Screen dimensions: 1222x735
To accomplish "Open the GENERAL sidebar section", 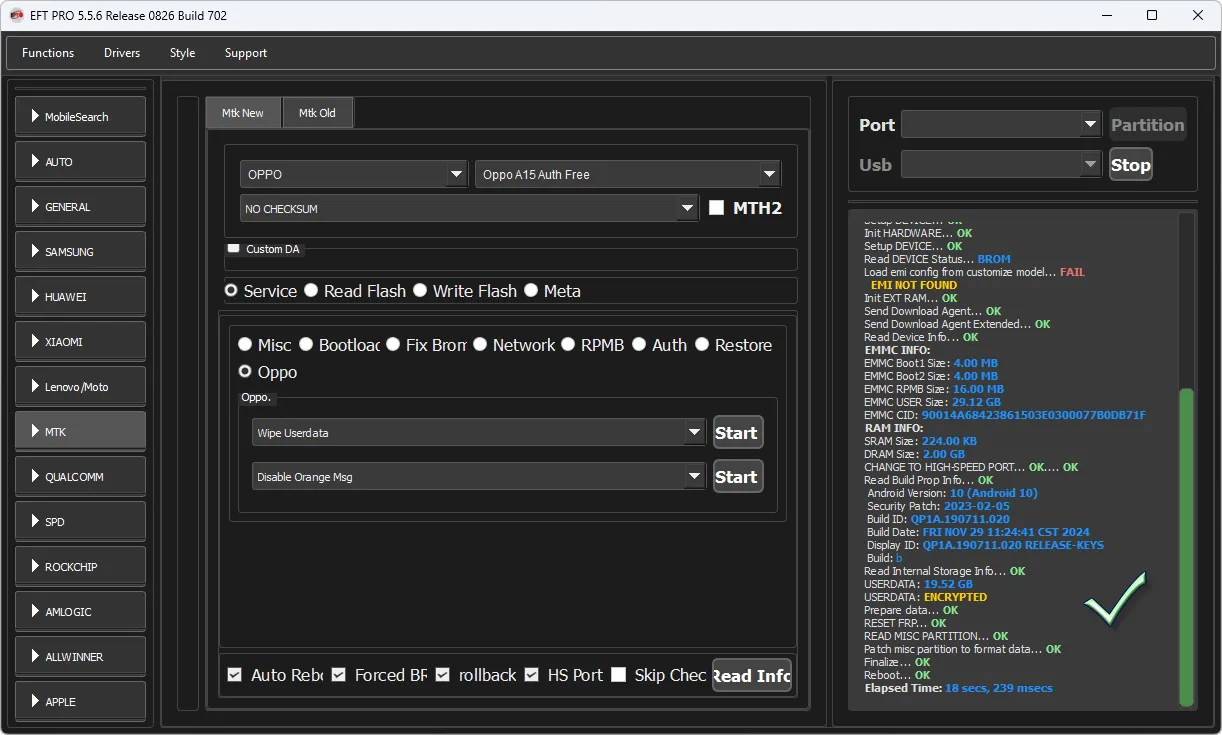I will (80, 207).
